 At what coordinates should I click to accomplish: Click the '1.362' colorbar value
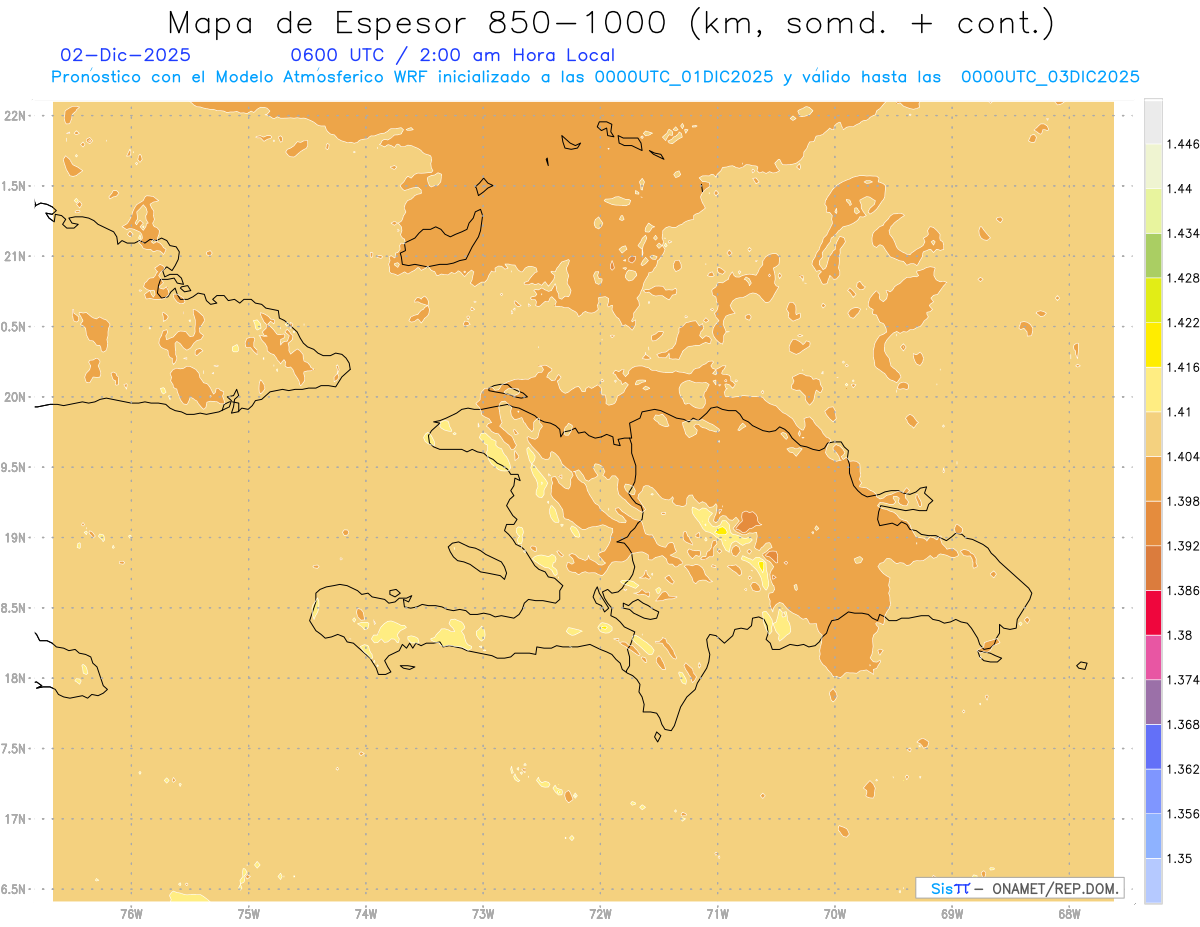pos(1183,769)
